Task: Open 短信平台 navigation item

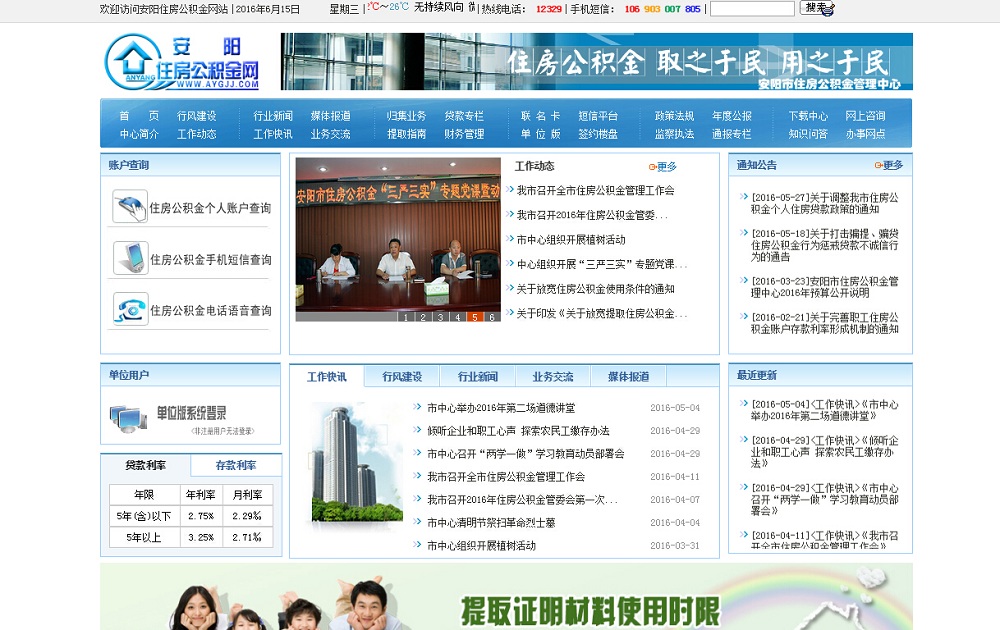Action: pyautogui.click(x=598, y=116)
